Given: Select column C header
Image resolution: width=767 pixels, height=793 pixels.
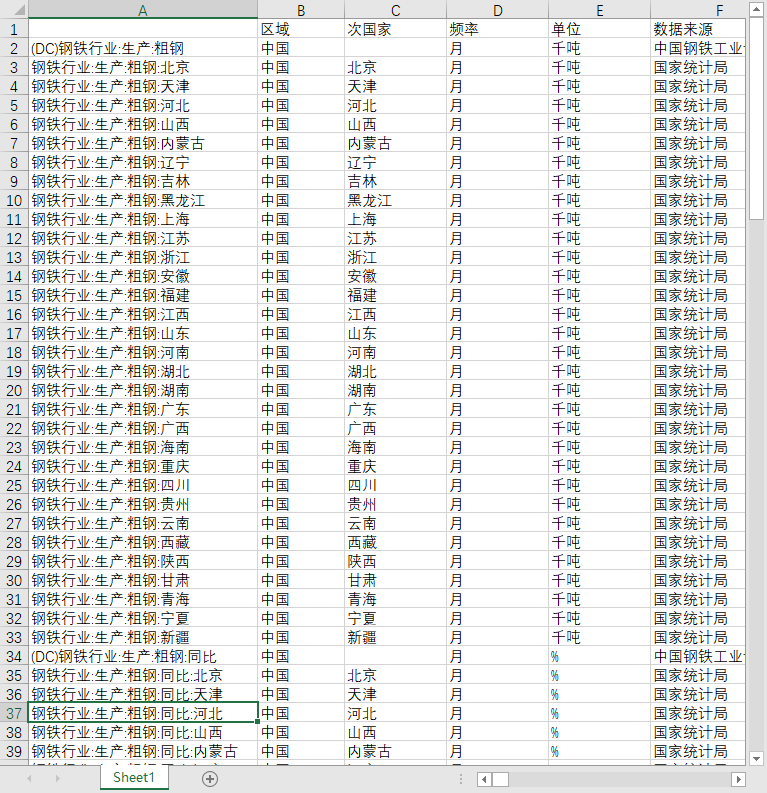Looking at the screenshot, I should [x=395, y=10].
